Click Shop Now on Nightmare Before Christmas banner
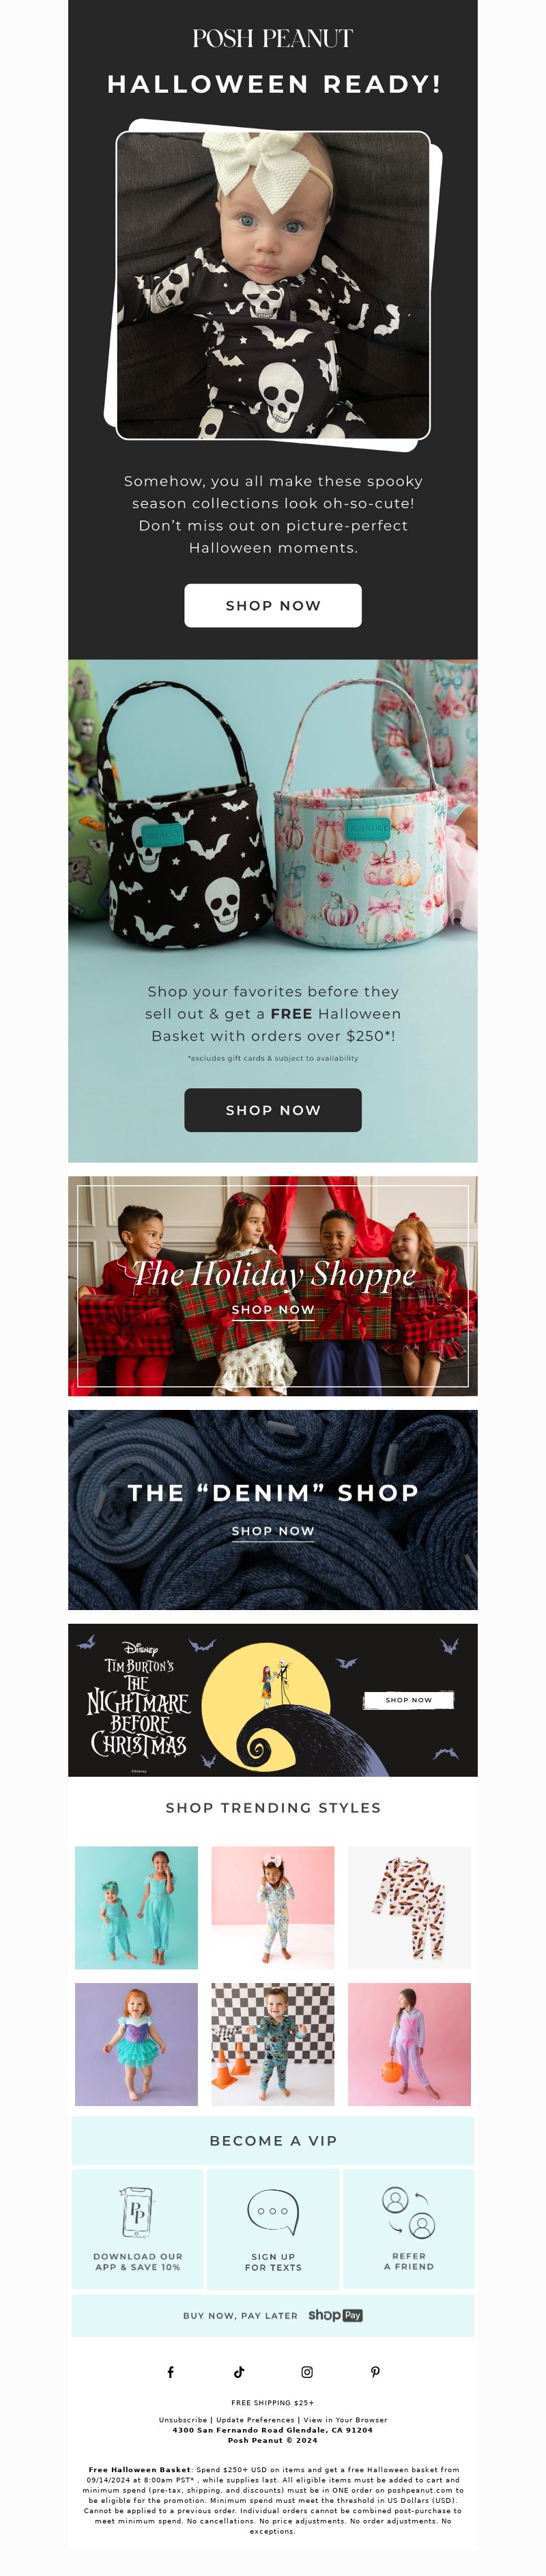Screen dimensions: 546x2576 [x=408, y=1700]
